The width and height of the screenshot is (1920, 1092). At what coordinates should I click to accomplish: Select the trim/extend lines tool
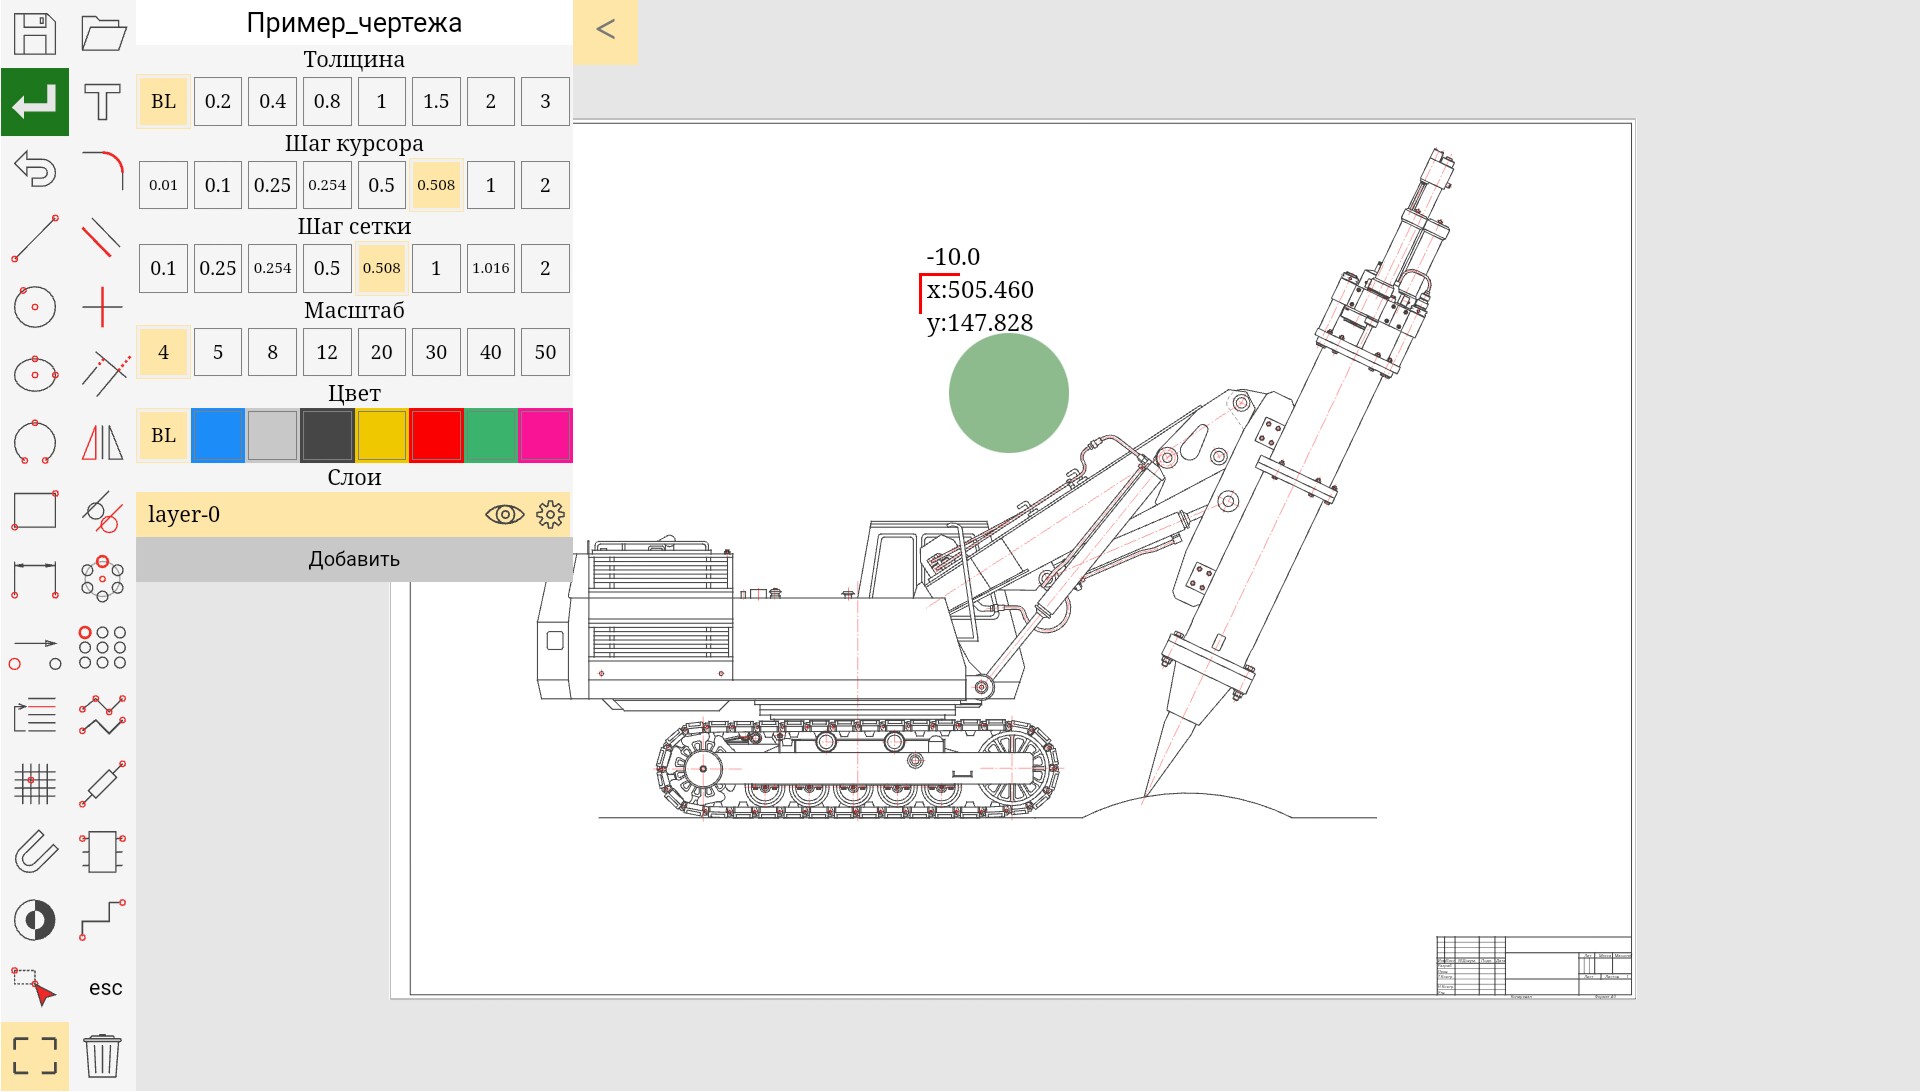click(104, 374)
